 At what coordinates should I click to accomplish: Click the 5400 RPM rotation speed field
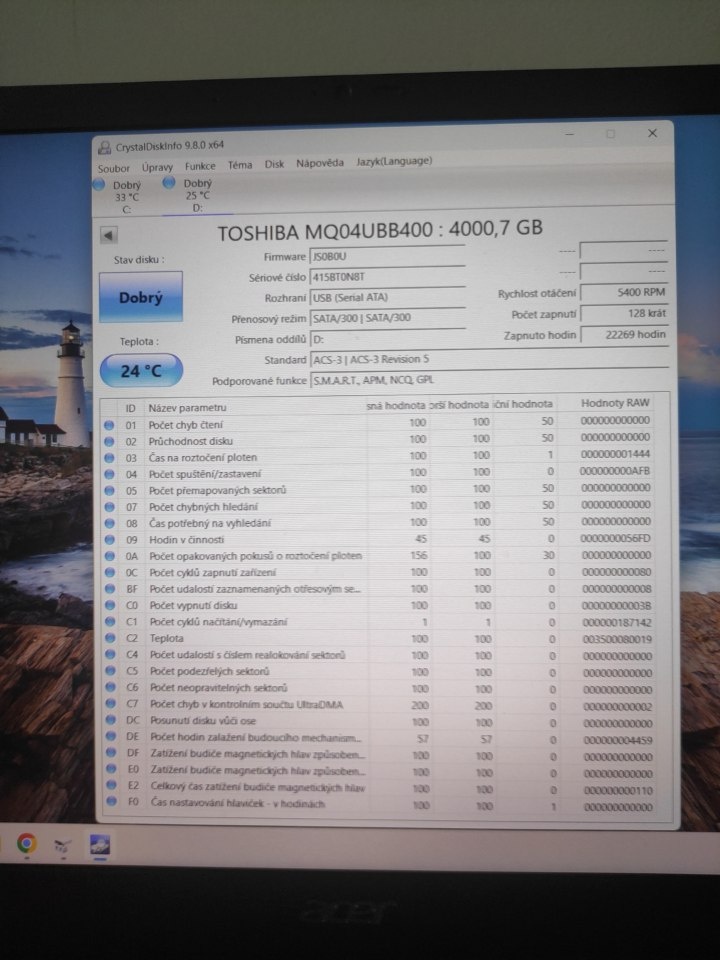(x=623, y=293)
